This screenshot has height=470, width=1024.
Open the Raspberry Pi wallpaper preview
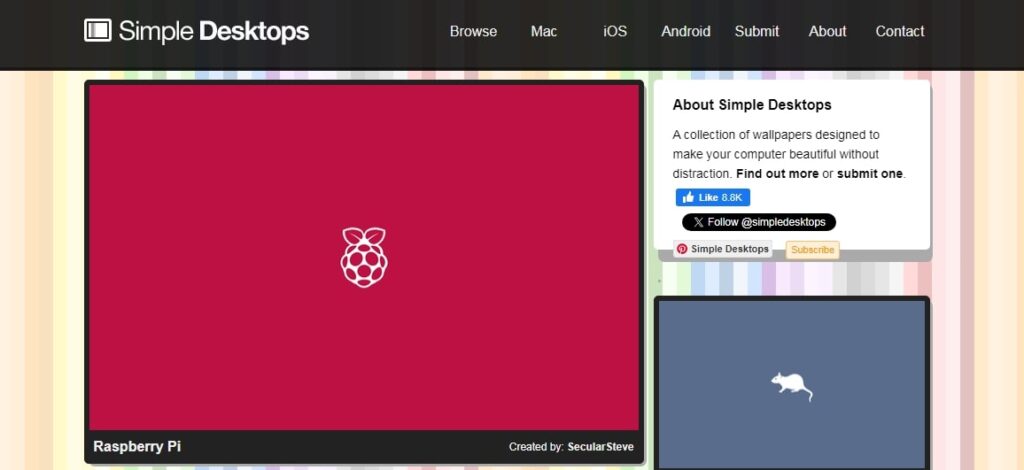click(x=364, y=257)
